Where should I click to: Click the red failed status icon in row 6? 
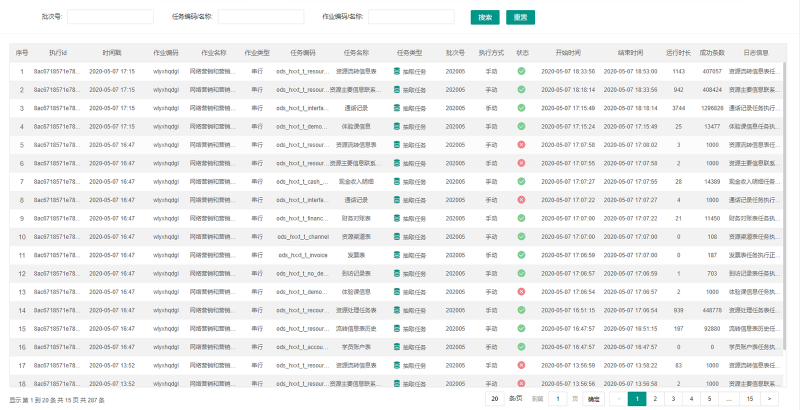coord(521,163)
